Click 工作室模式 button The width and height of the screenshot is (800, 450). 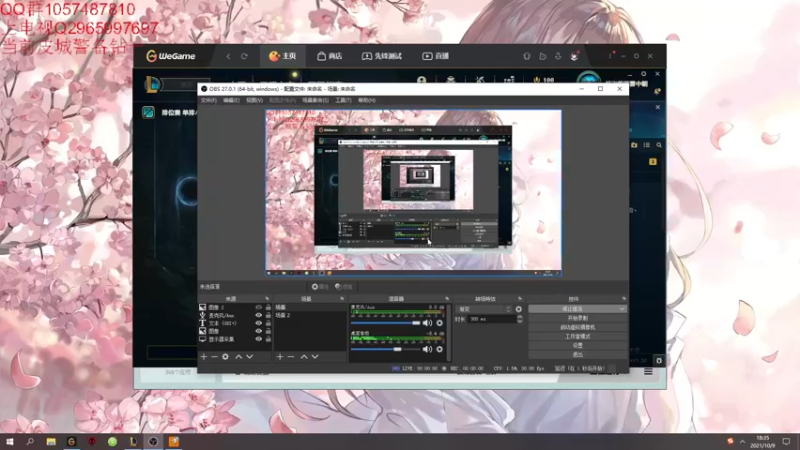(x=578, y=336)
